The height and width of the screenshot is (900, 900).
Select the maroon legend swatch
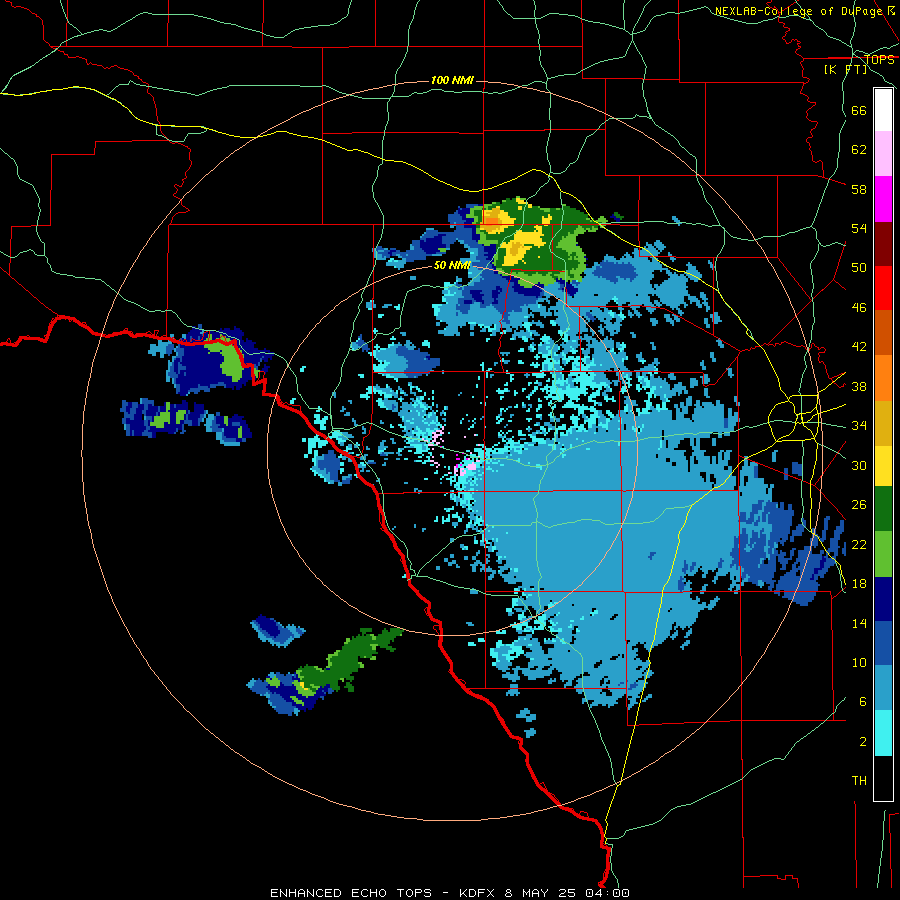(x=883, y=244)
